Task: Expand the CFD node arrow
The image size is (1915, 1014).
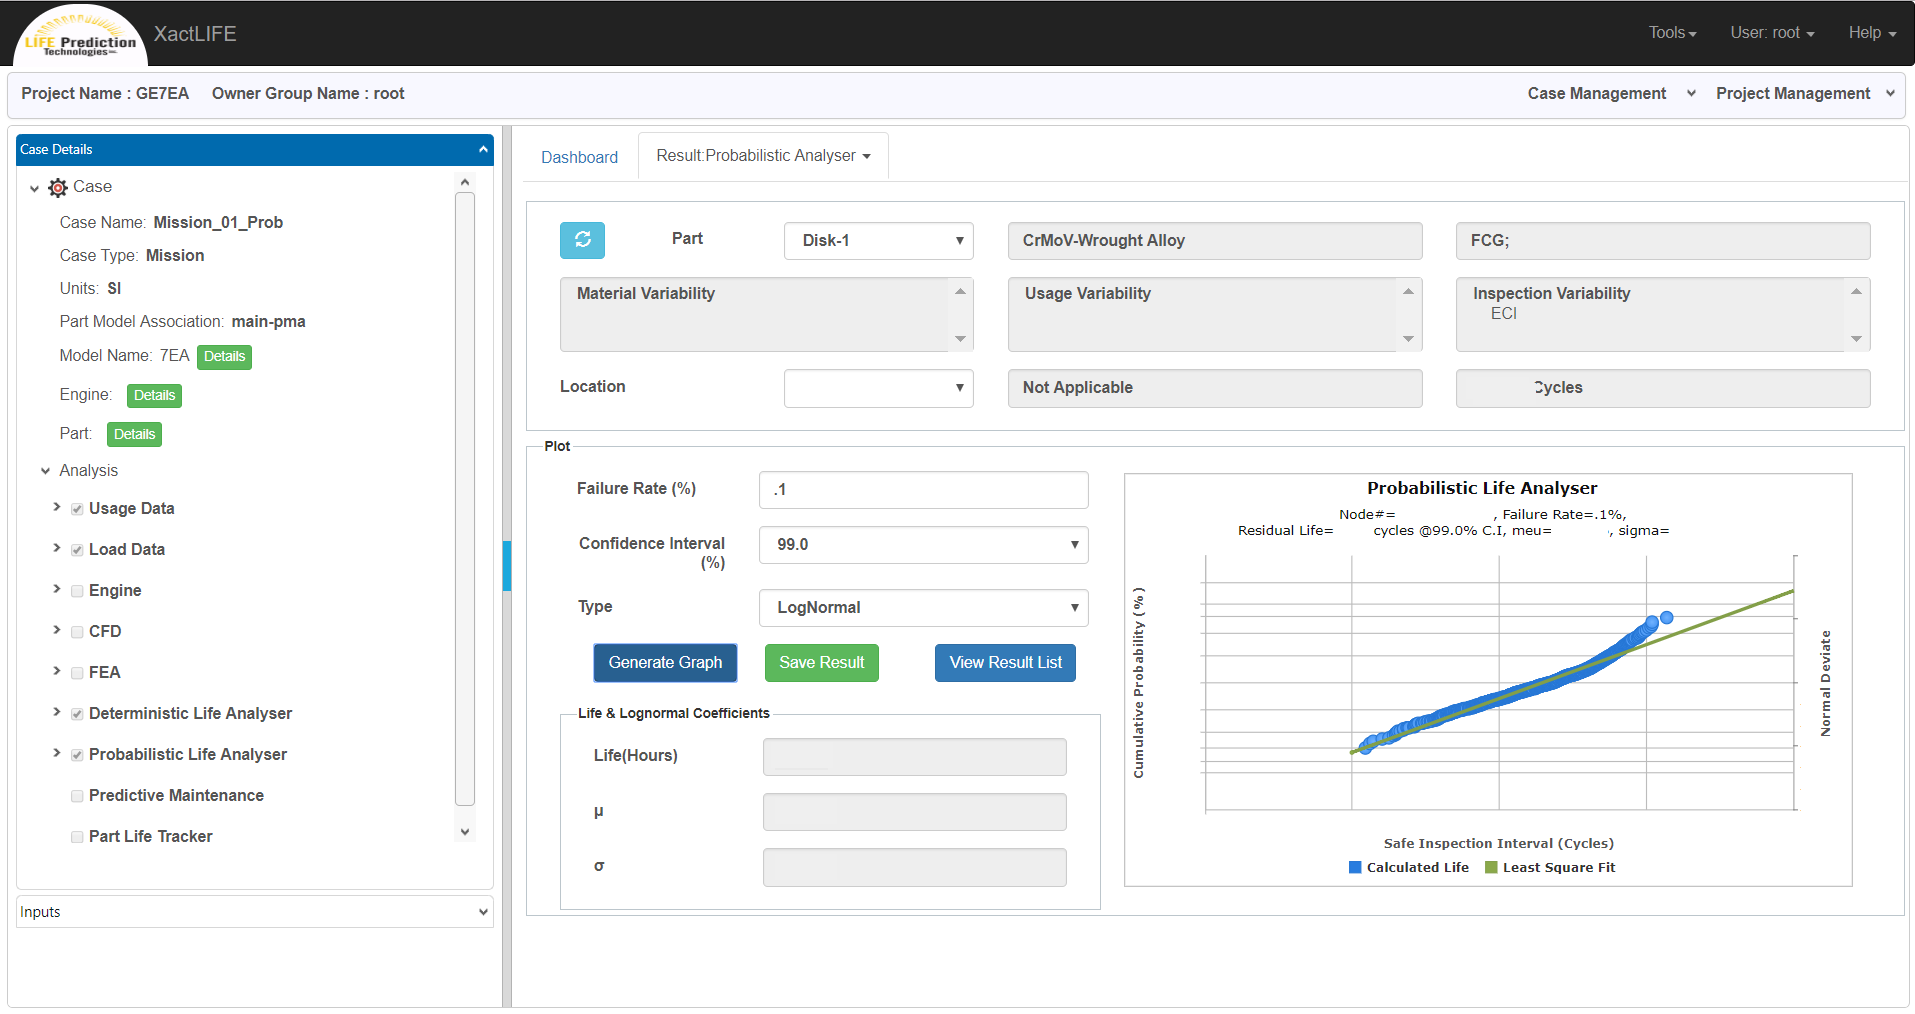Action: pos(57,630)
